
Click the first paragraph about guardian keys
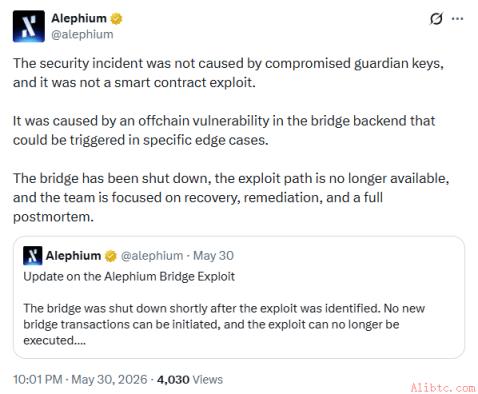click(x=228, y=73)
